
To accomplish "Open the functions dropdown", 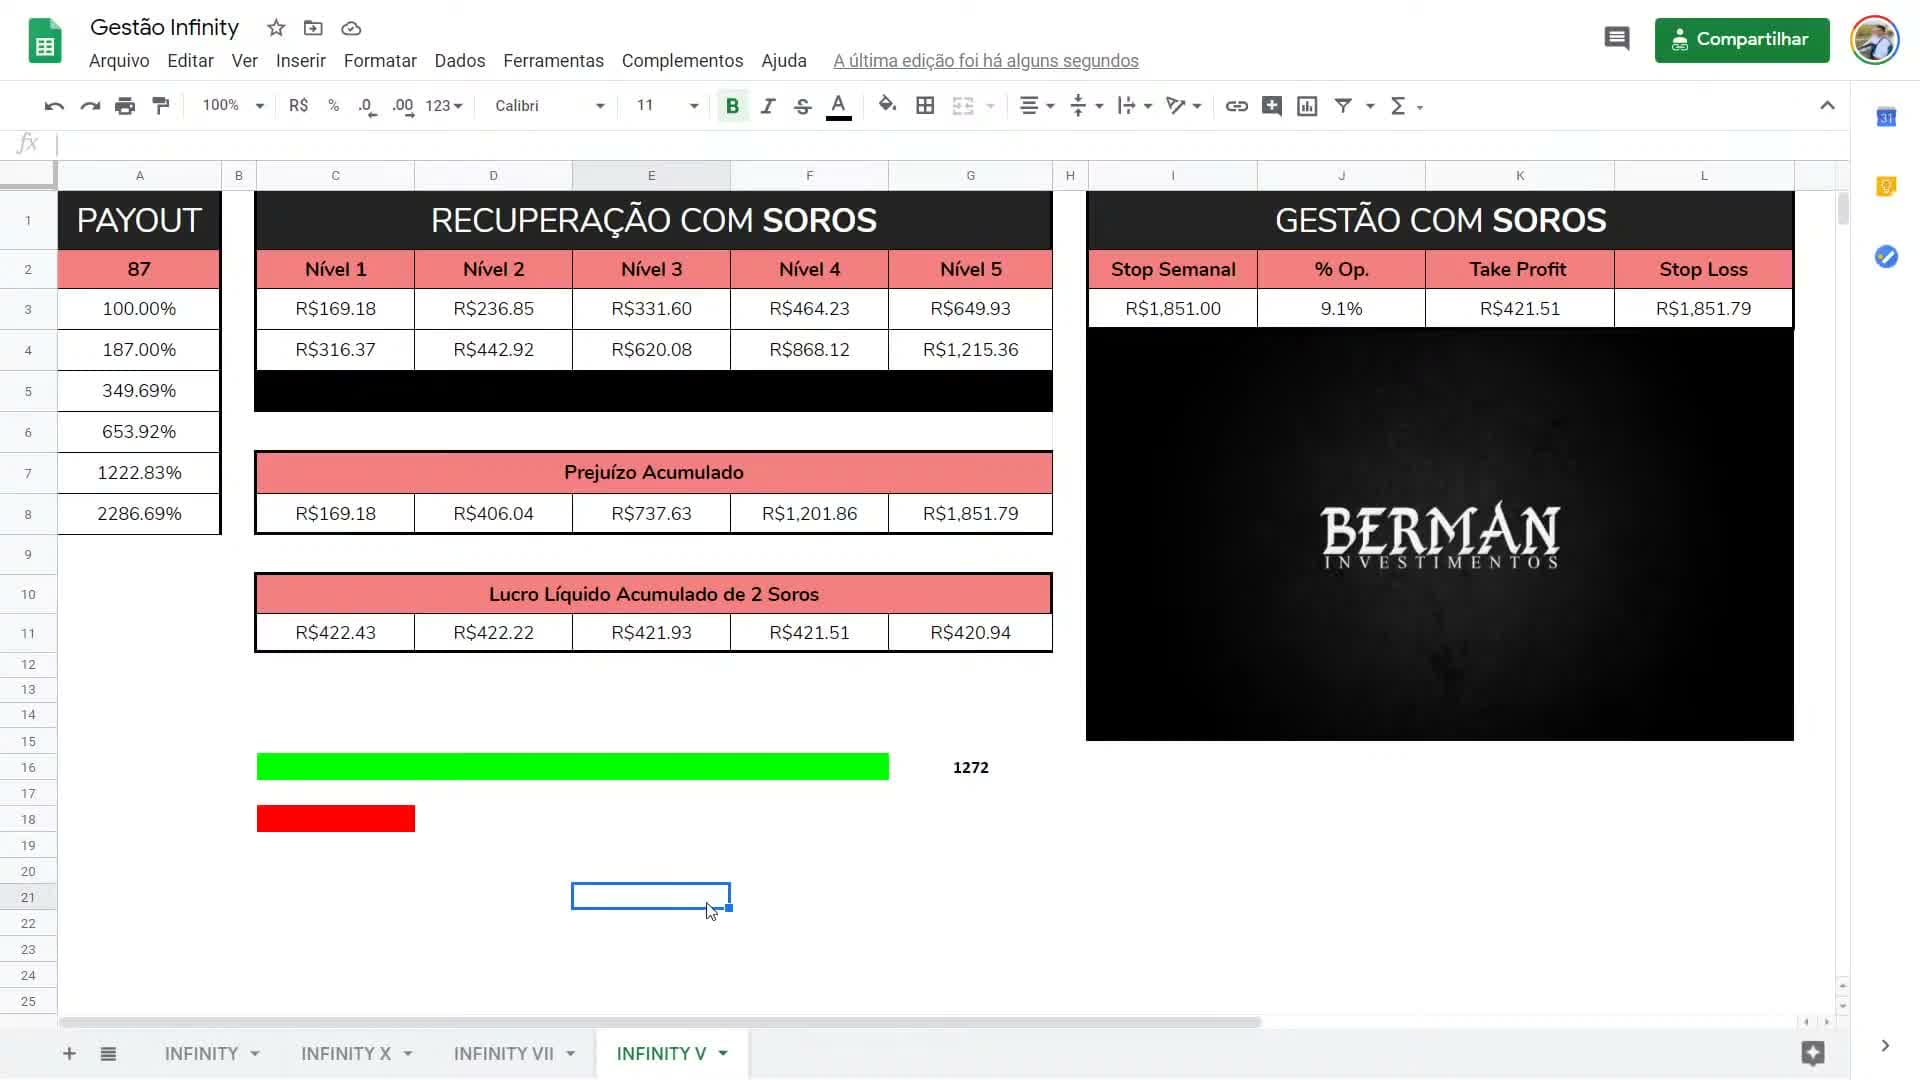I will pyautogui.click(x=1405, y=106).
